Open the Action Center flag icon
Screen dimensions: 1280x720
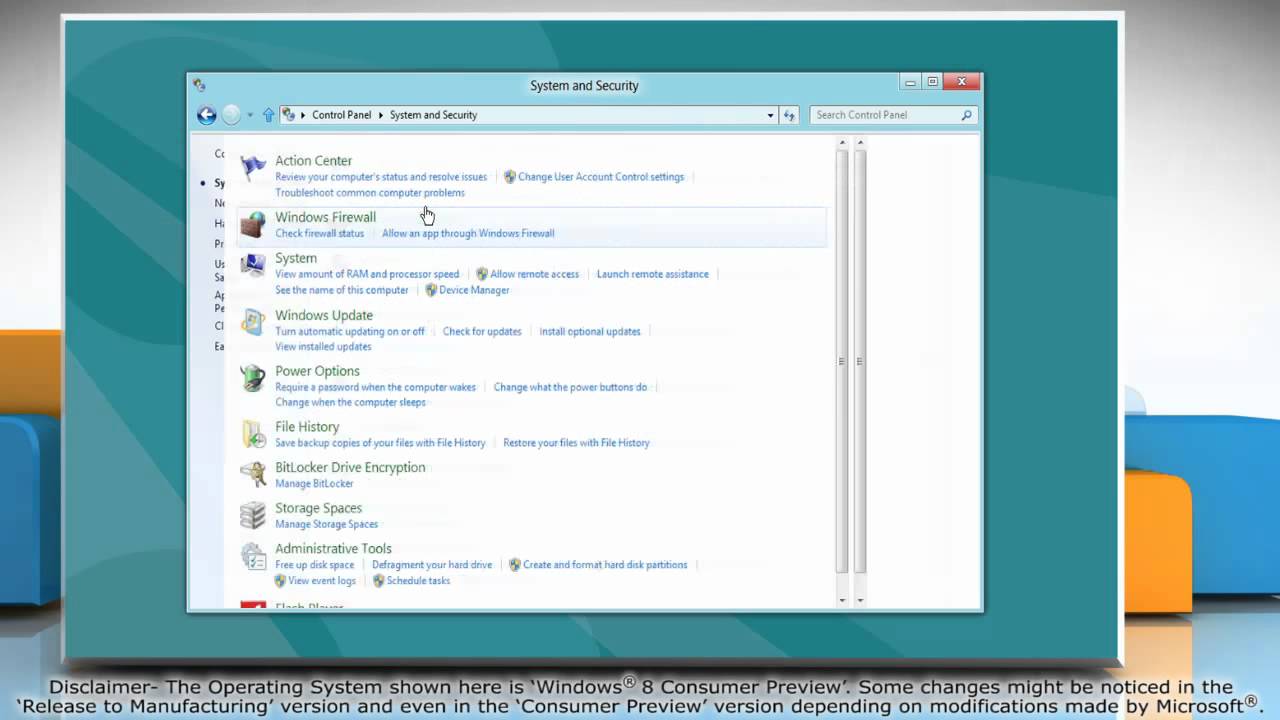click(x=254, y=168)
